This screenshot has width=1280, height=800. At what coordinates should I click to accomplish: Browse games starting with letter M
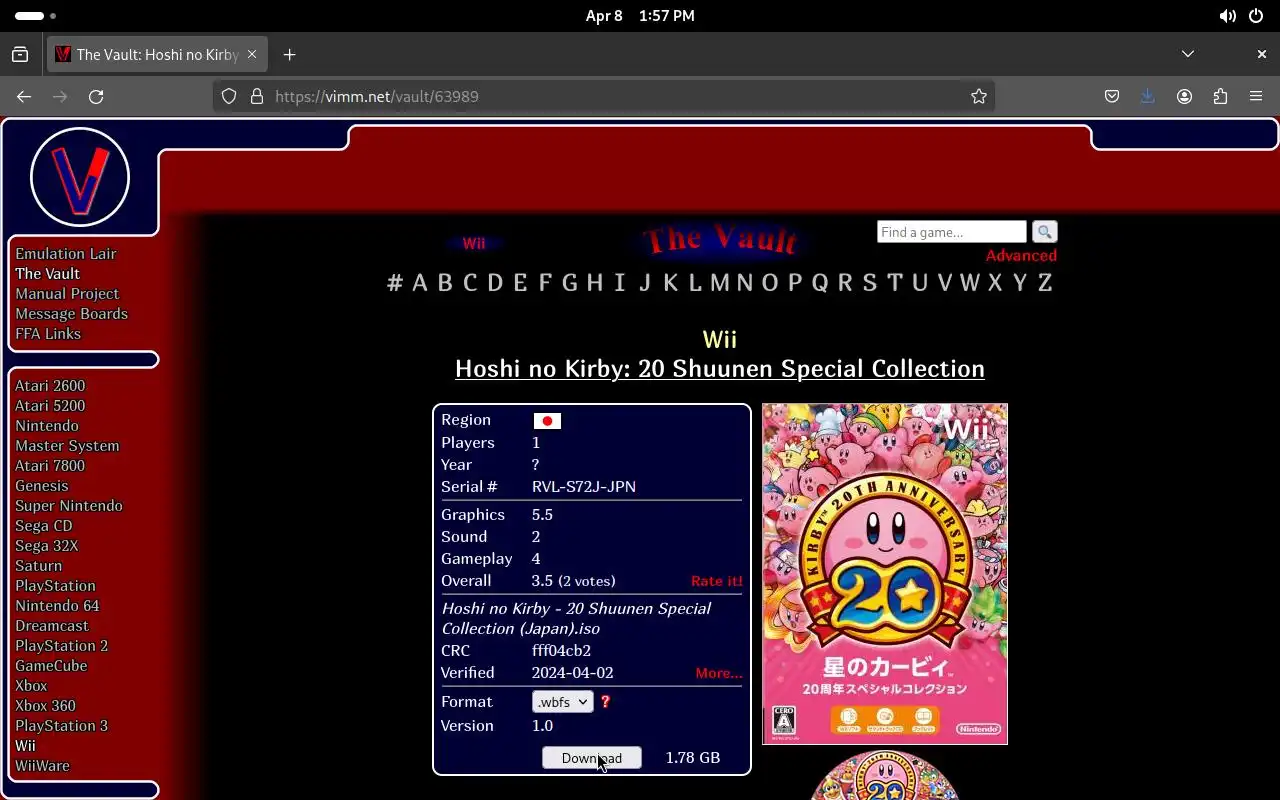(x=720, y=283)
